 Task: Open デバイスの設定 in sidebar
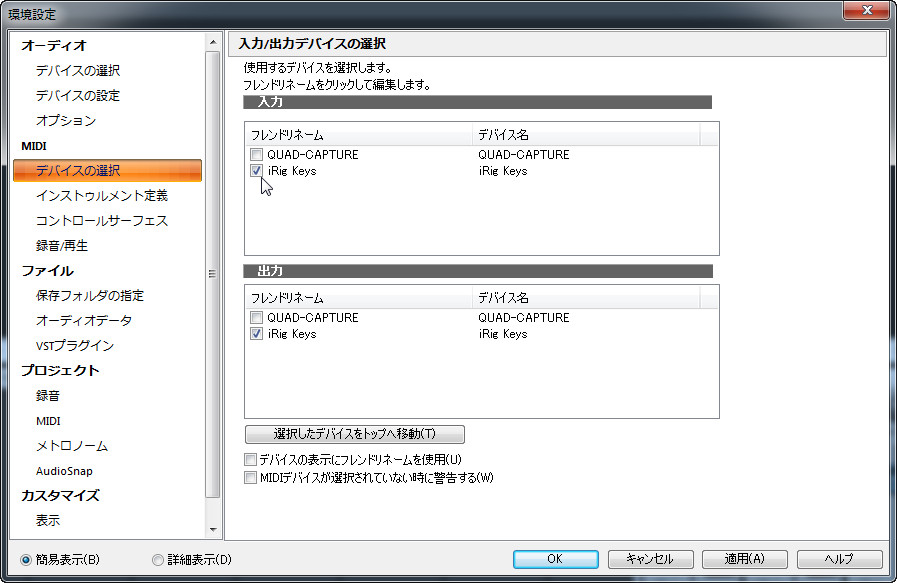78,96
